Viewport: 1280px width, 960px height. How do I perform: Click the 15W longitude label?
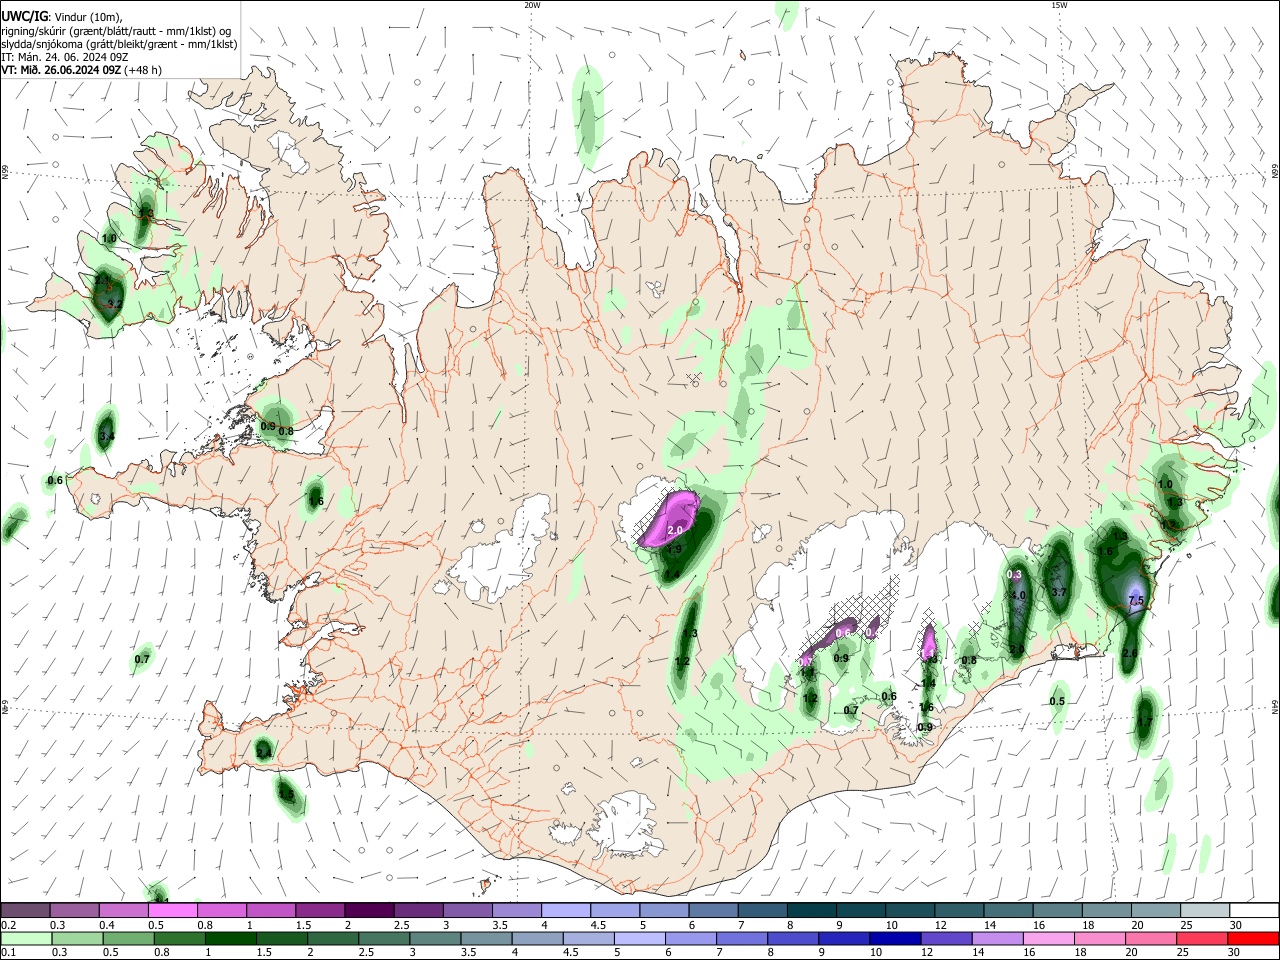[x=1059, y=5]
